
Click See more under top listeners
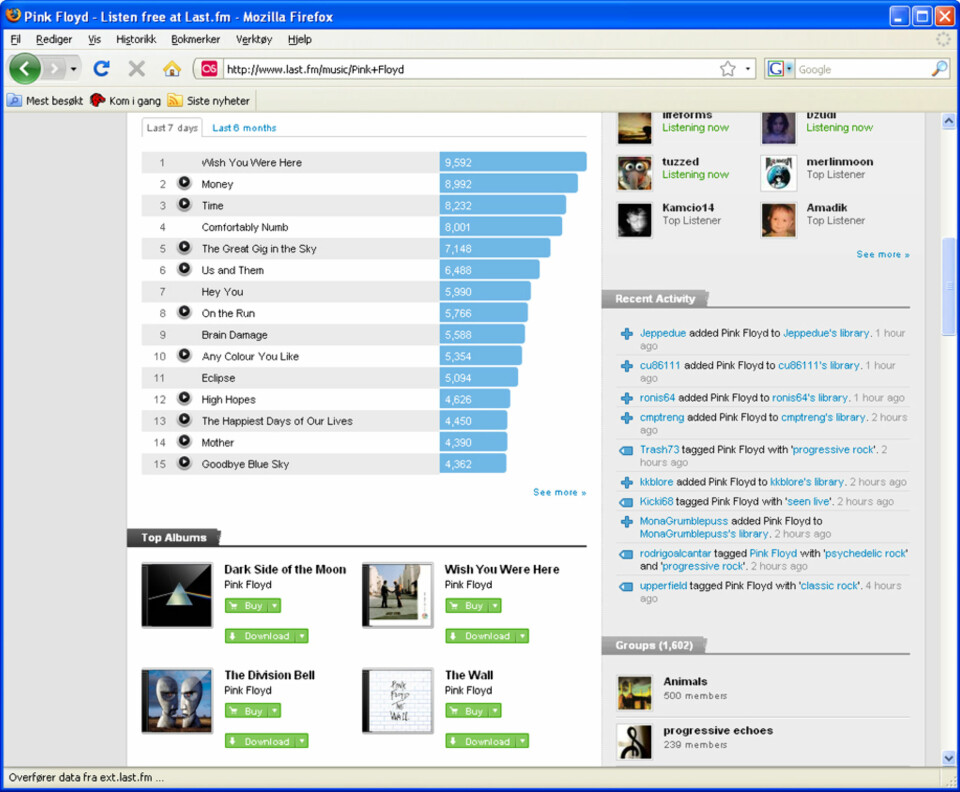tap(883, 254)
